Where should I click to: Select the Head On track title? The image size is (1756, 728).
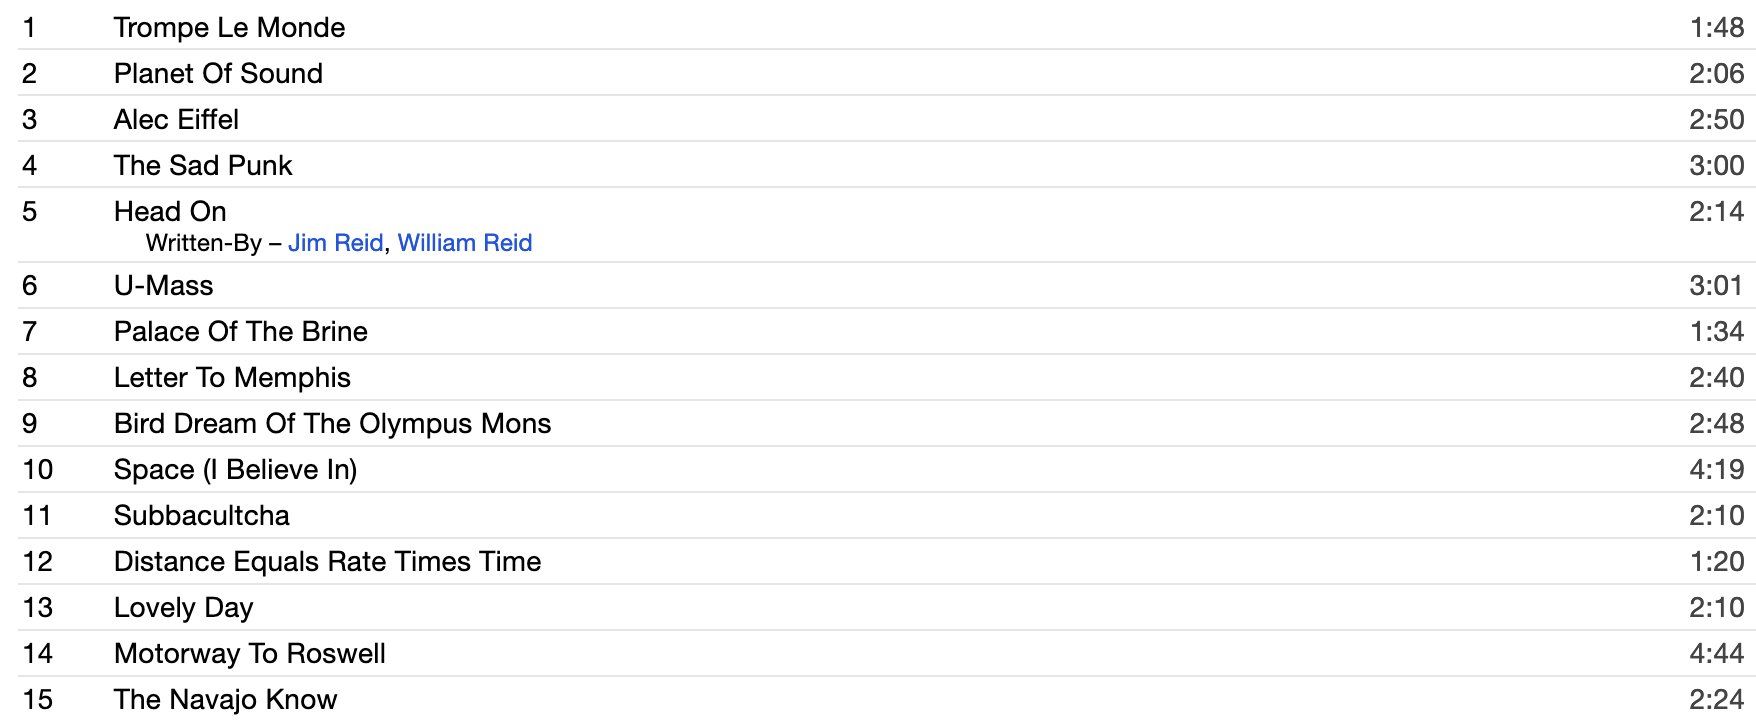170,211
